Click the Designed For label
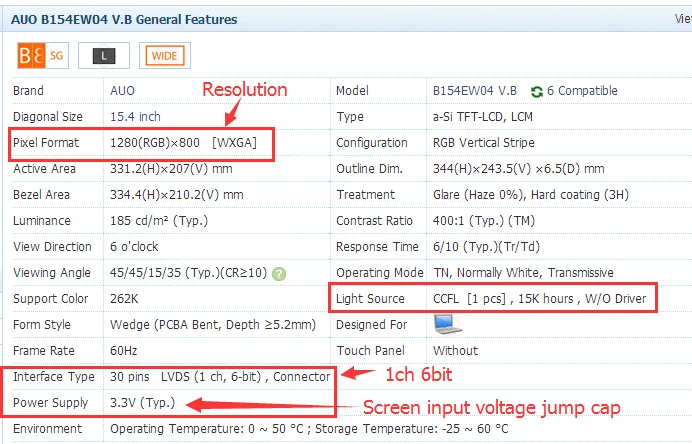692x444 pixels. 372,325
